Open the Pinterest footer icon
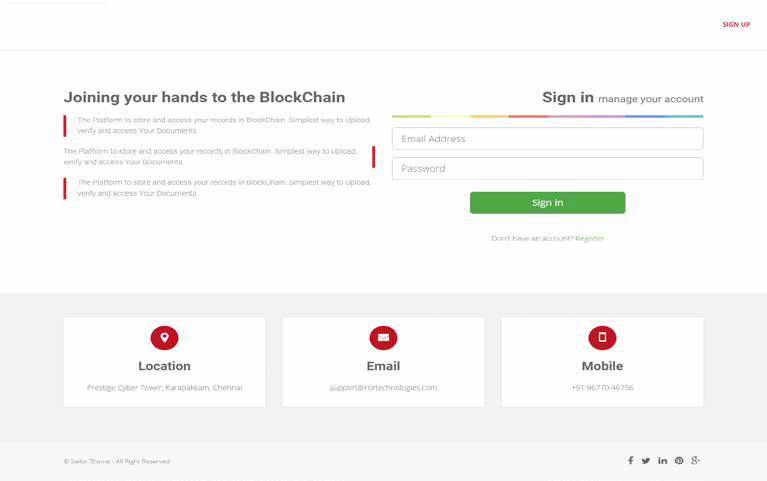This screenshot has height=481, width=767. (x=679, y=460)
